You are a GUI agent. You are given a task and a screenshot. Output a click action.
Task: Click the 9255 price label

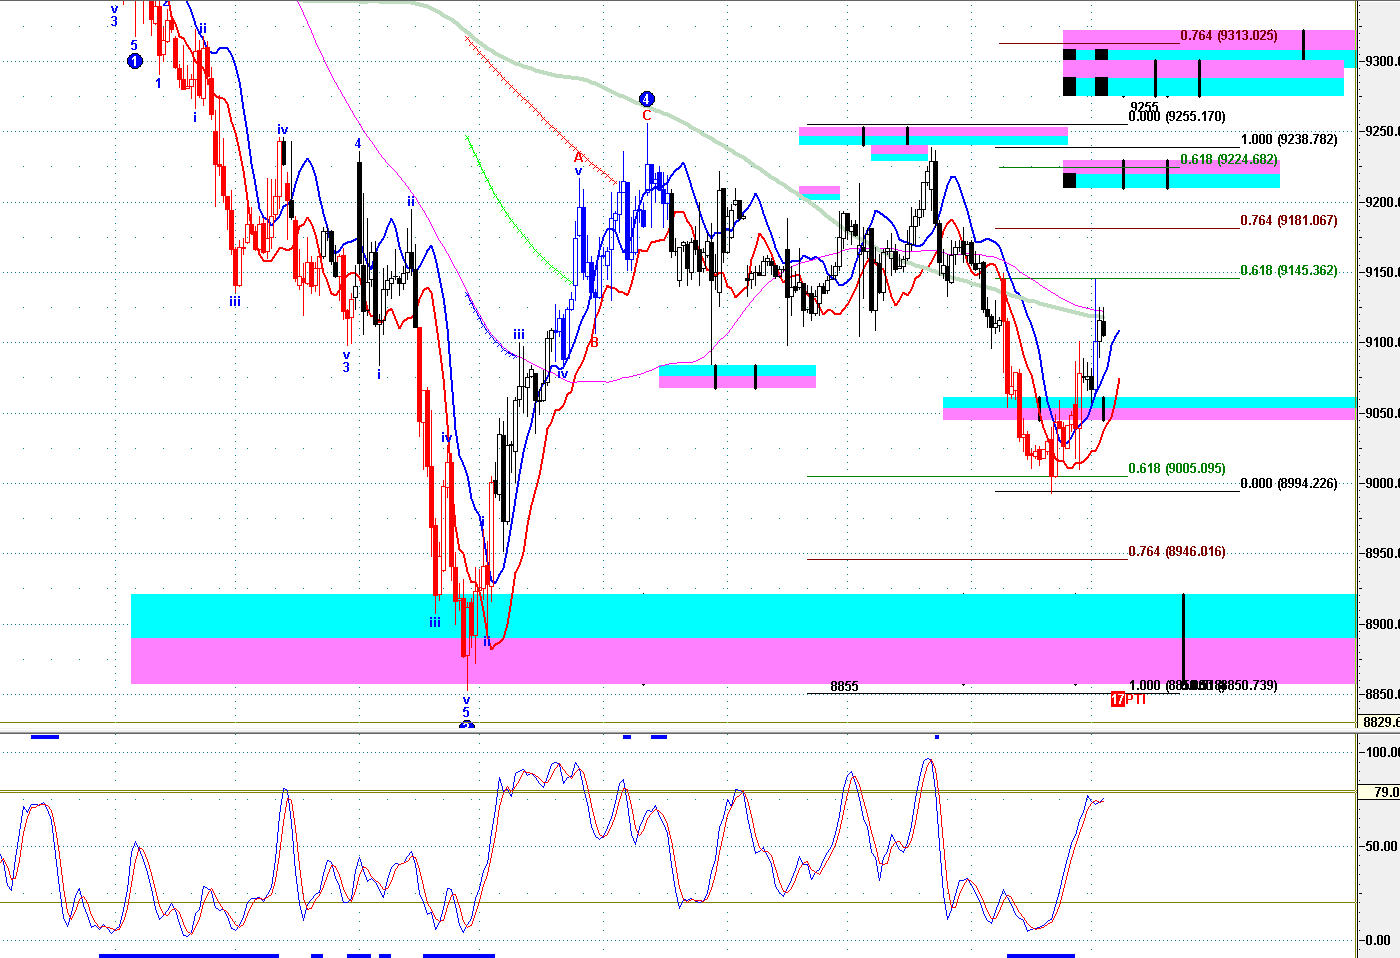click(1144, 106)
